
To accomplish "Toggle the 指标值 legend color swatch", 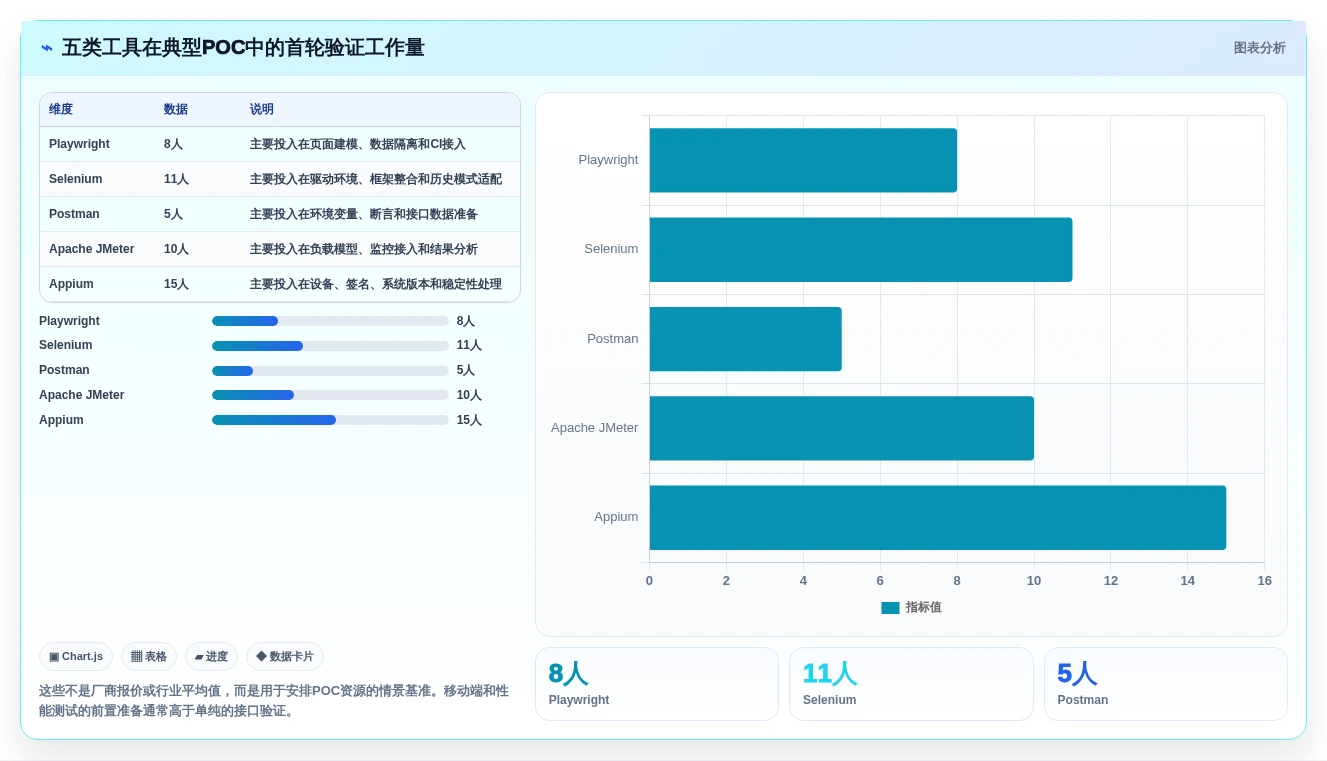I will [890, 608].
